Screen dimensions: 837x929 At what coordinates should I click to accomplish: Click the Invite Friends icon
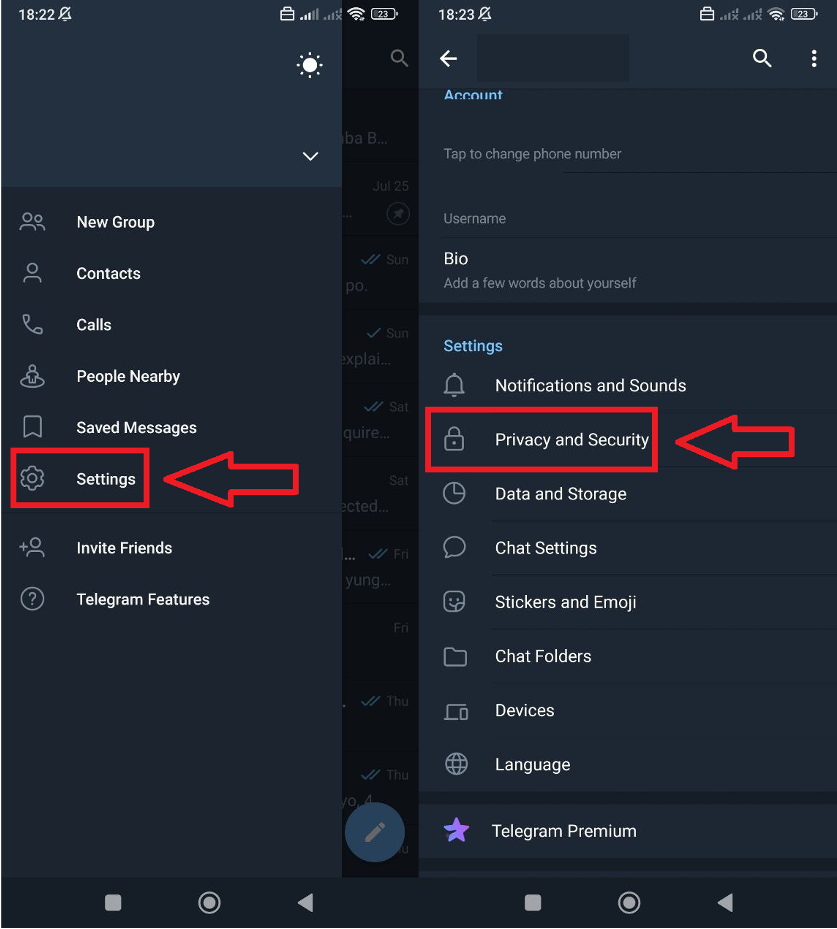(33, 548)
